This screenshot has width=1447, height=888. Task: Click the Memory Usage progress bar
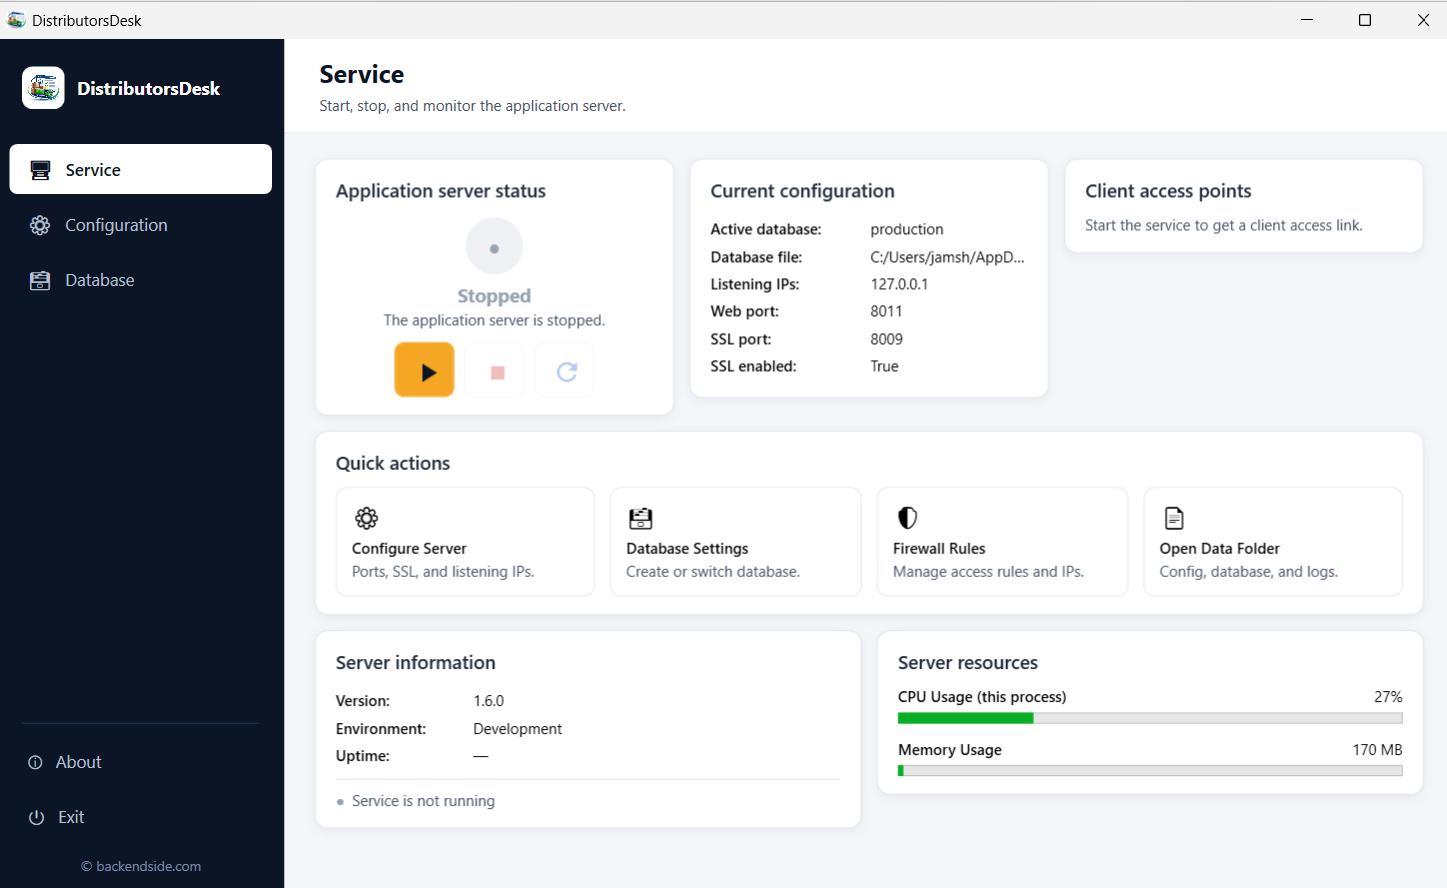pyautogui.click(x=1150, y=771)
